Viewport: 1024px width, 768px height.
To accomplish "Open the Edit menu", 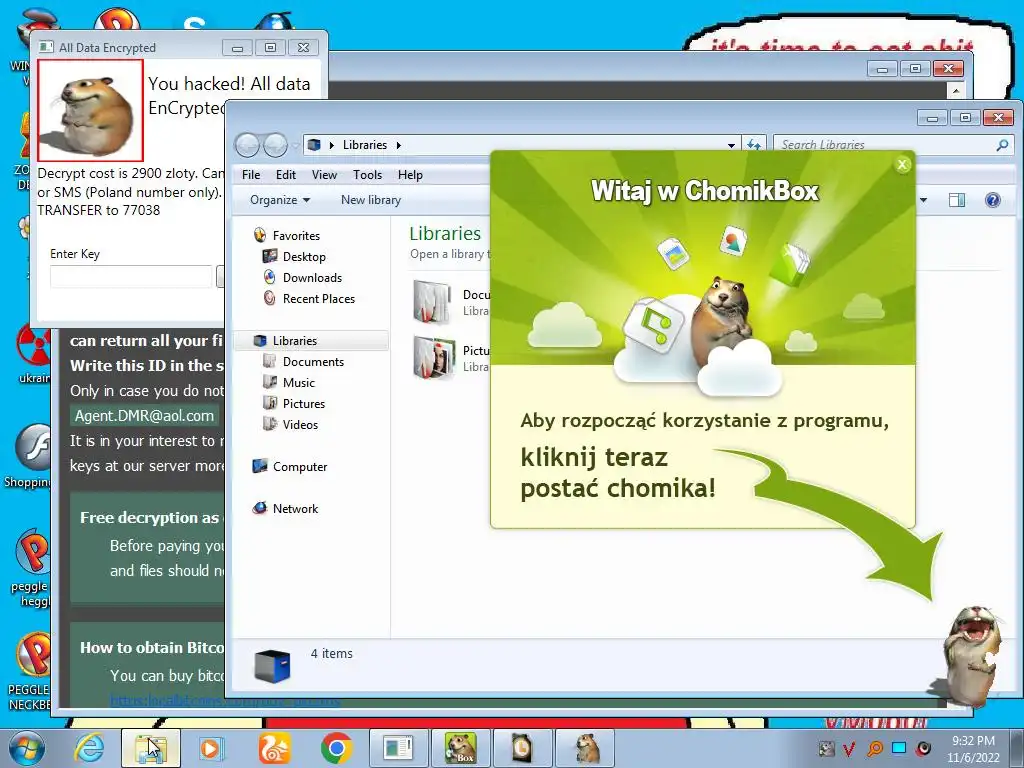I will pyautogui.click(x=285, y=175).
